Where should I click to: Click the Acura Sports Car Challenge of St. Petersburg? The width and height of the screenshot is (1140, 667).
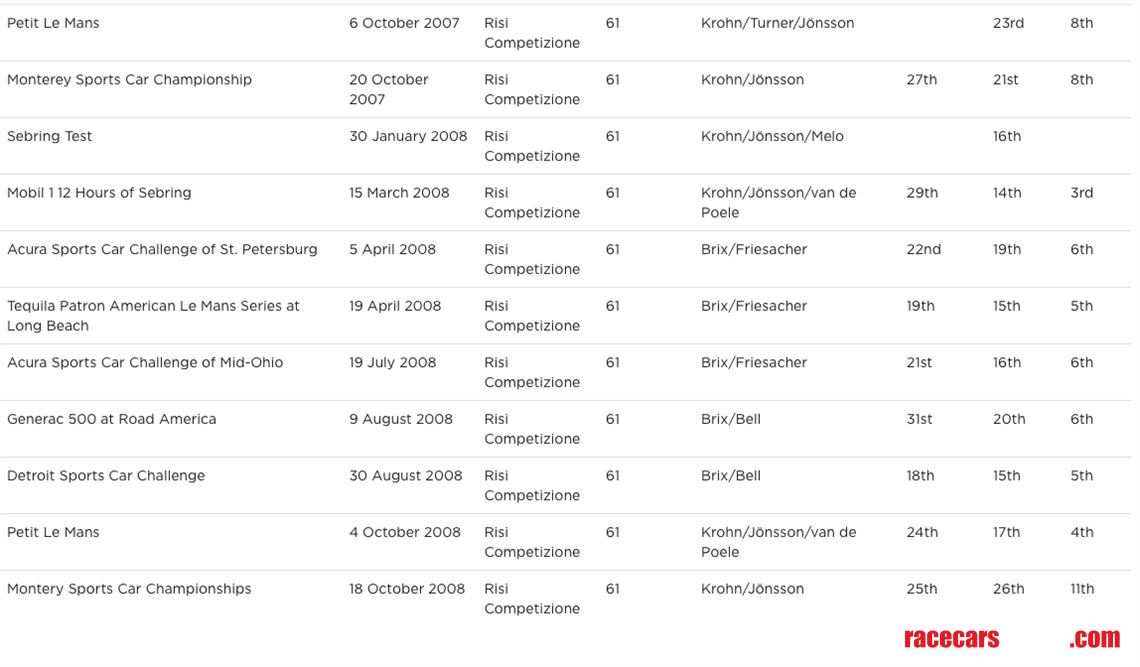coord(162,249)
